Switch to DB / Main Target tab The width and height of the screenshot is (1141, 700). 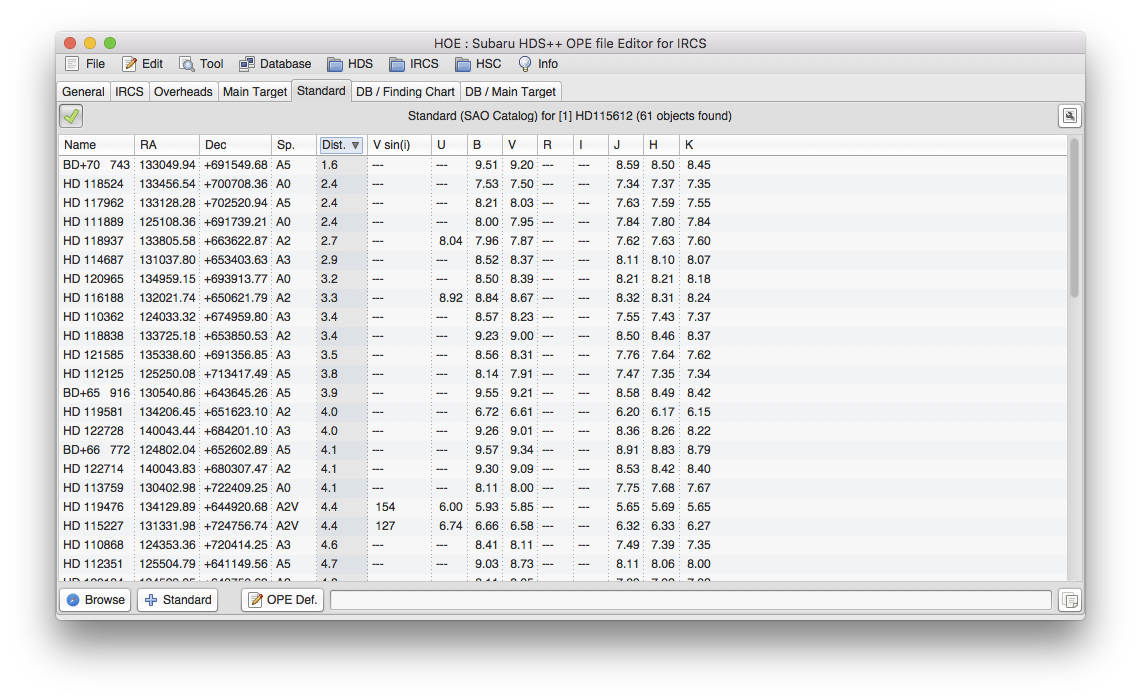510,92
